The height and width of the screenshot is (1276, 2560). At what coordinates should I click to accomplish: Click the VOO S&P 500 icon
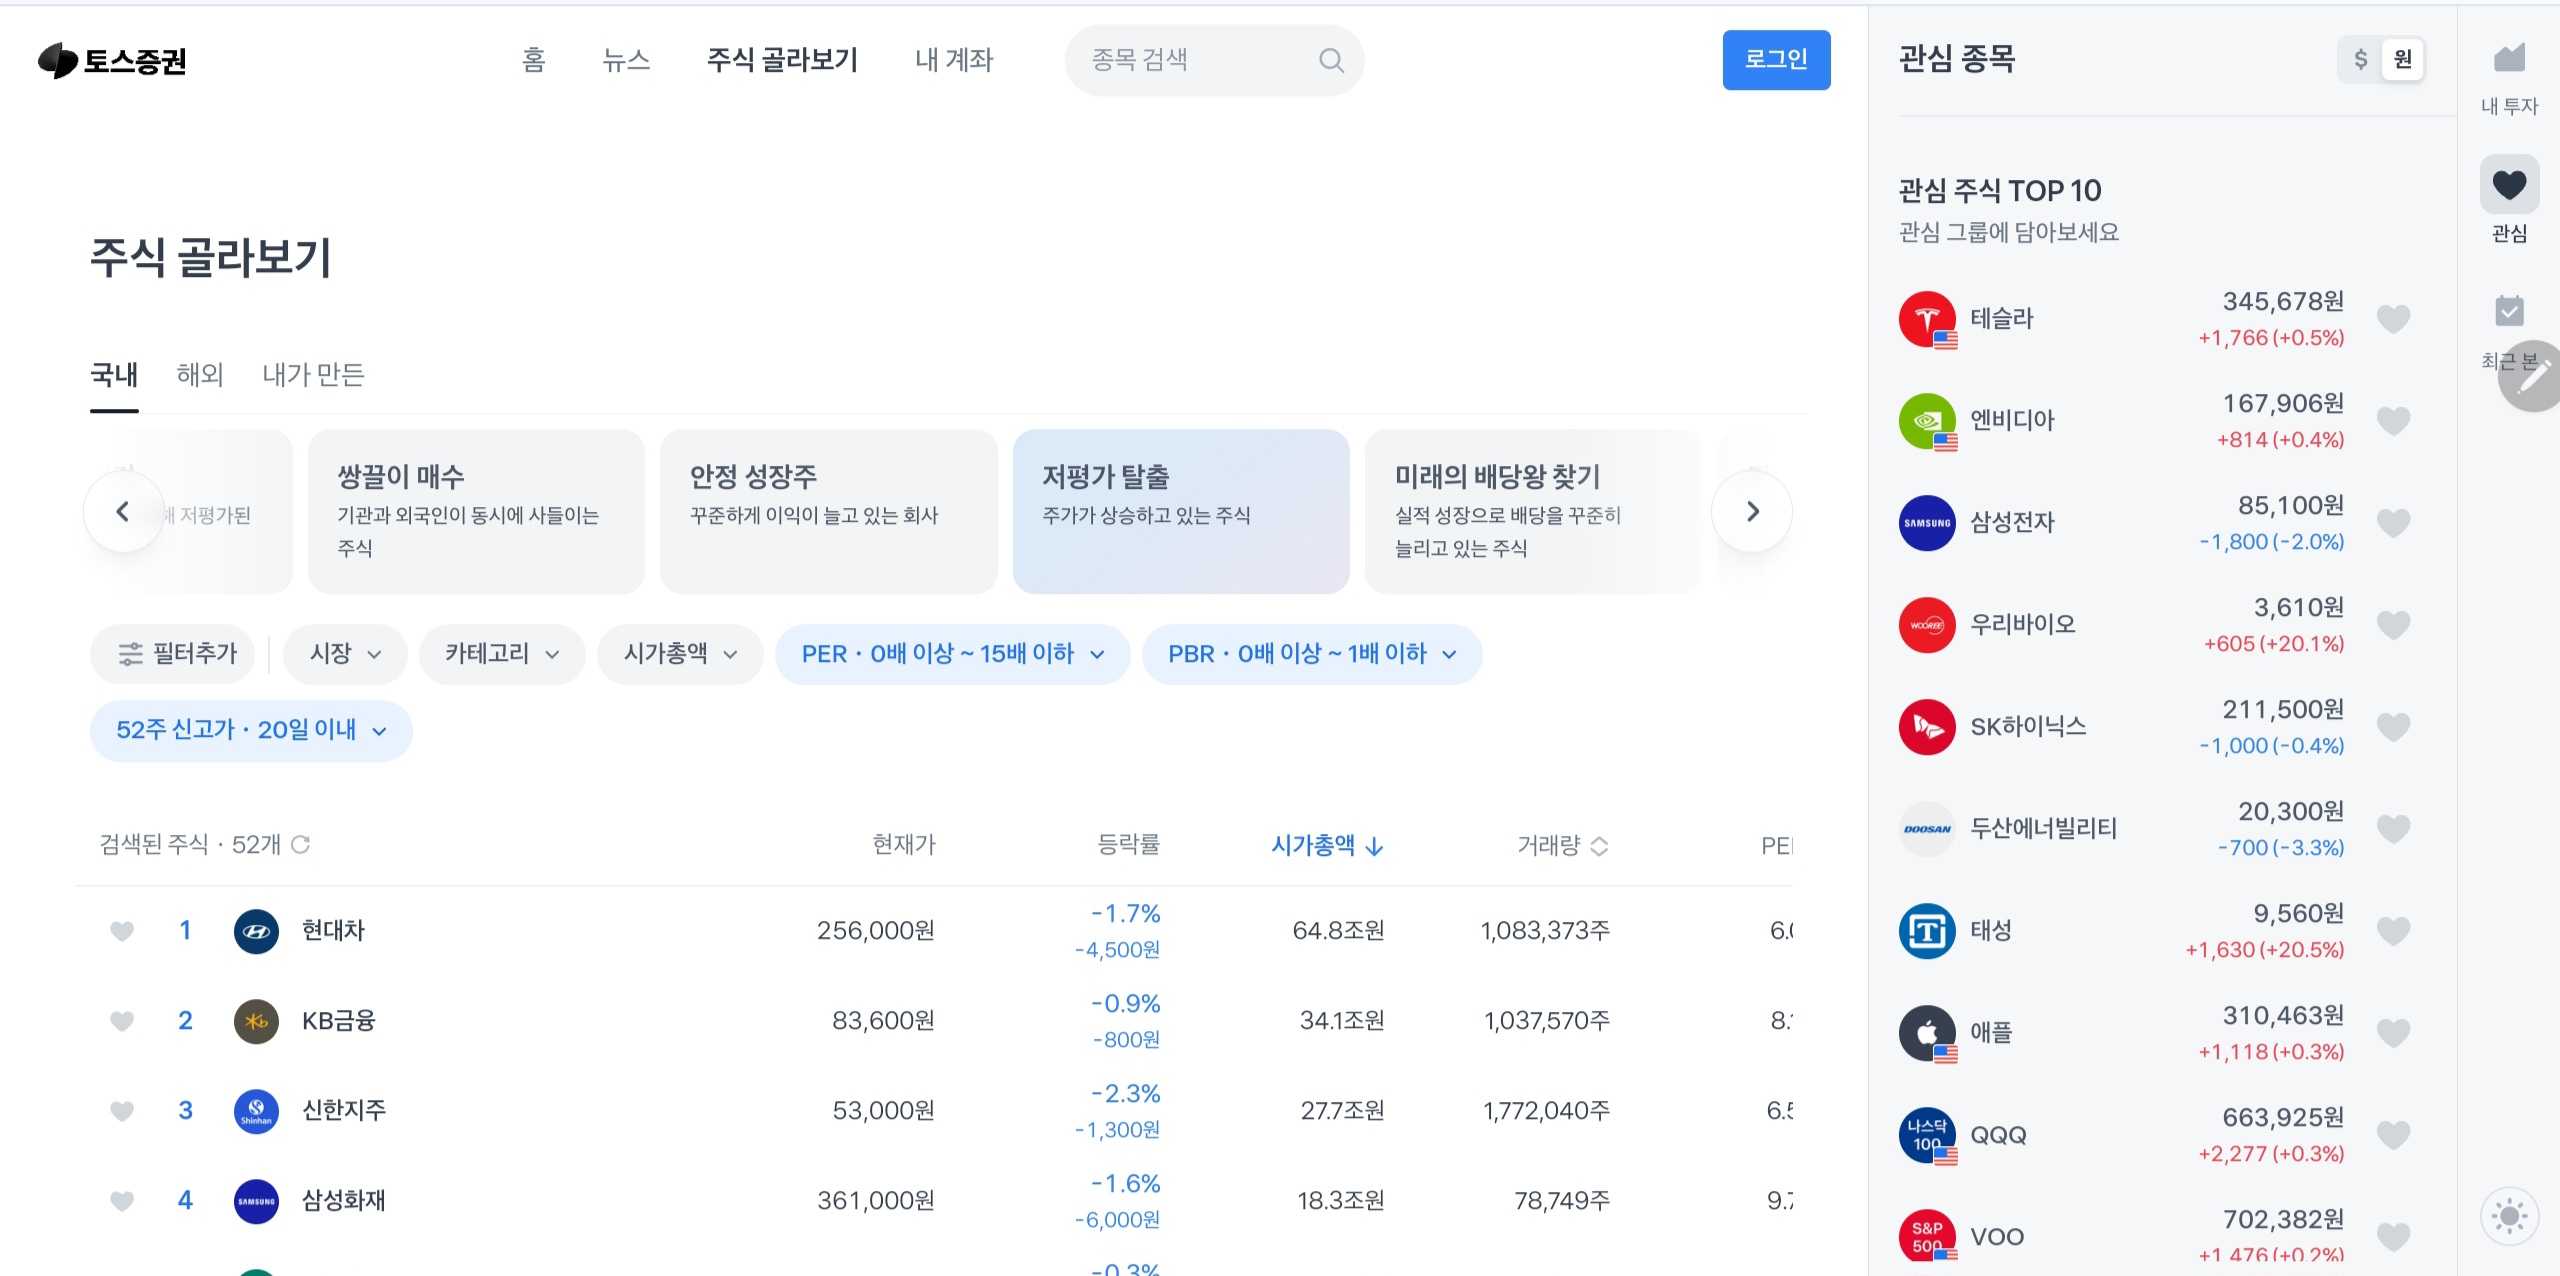click(x=1927, y=1237)
